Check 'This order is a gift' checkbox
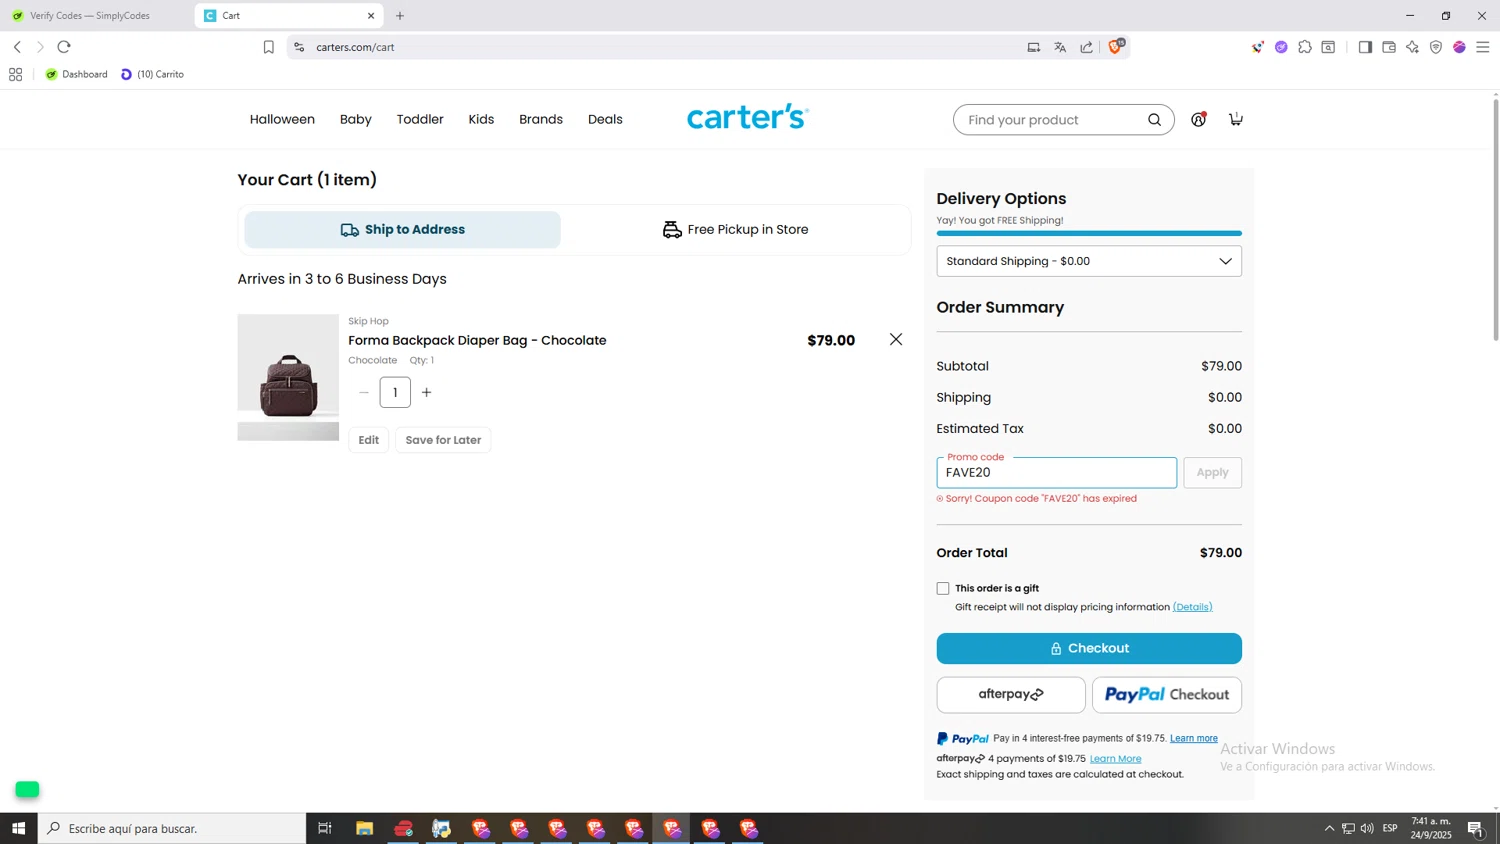The height and width of the screenshot is (844, 1500). pos(943,588)
